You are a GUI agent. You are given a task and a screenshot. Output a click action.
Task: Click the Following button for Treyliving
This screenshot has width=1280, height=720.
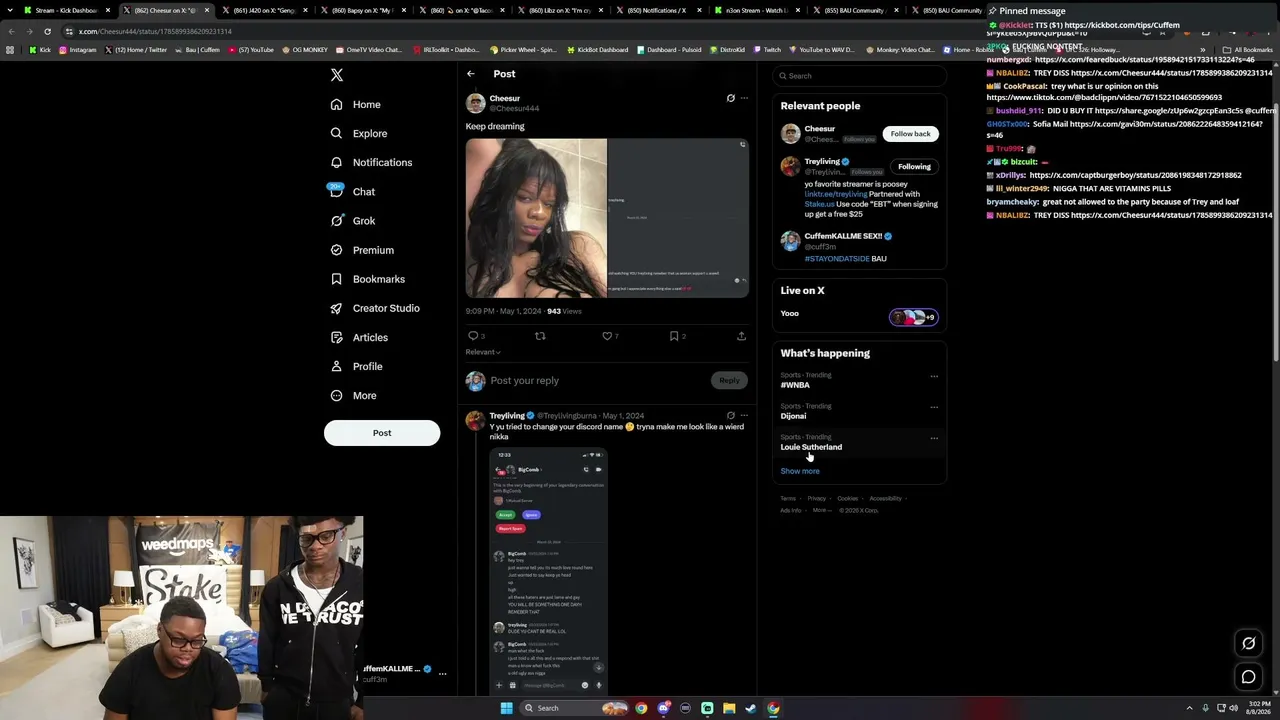[914, 167]
